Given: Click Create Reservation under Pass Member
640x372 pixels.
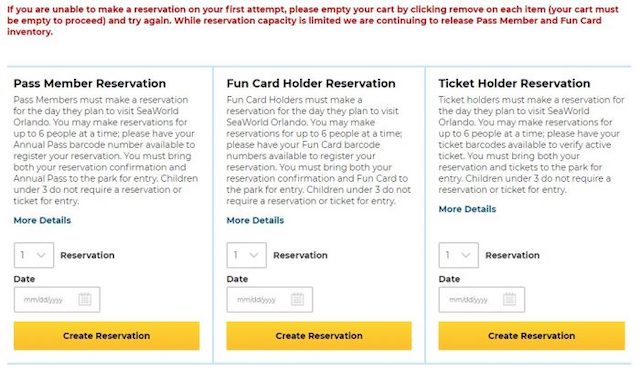Looking at the screenshot, I should tap(107, 336).
